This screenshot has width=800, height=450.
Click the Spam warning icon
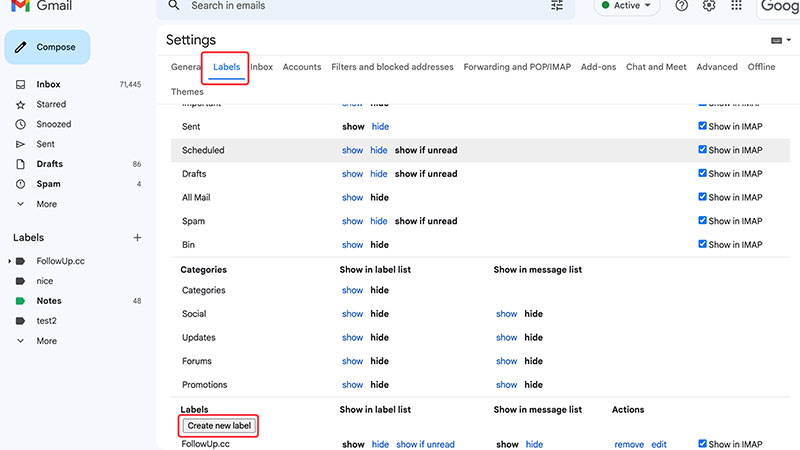point(20,184)
